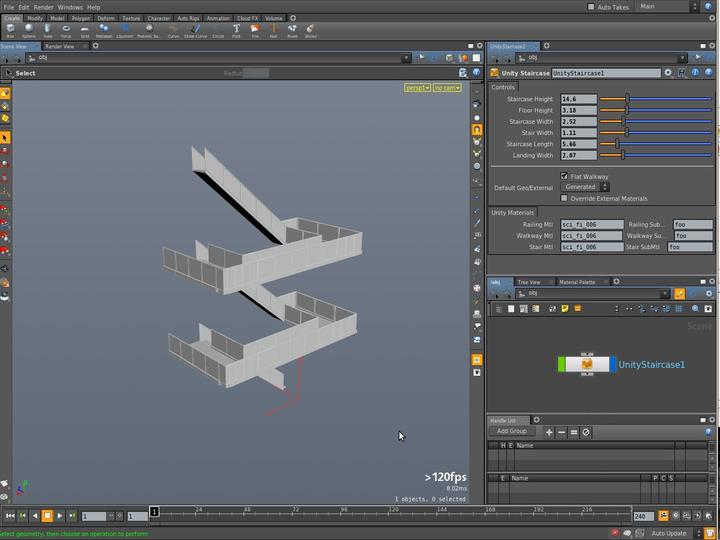This screenshot has width=720, height=540.
Task: Enable Override External Materials checkbox
Action: (x=564, y=198)
